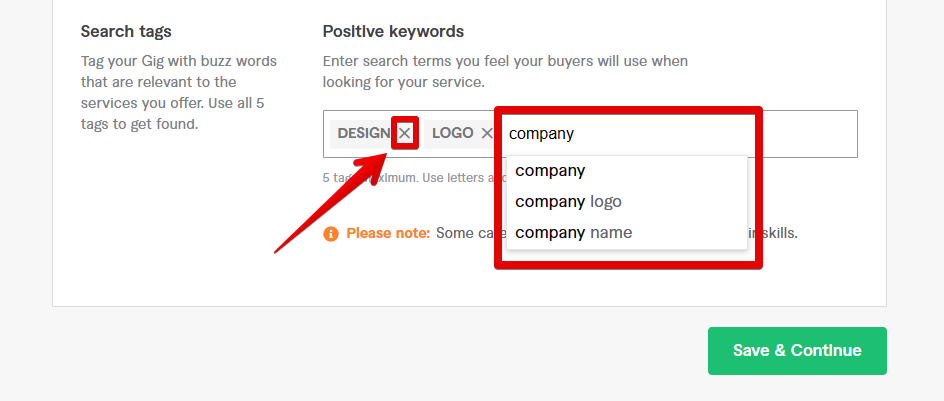
Task: Pick the "company logo" suggestion
Action: point(568,201)
